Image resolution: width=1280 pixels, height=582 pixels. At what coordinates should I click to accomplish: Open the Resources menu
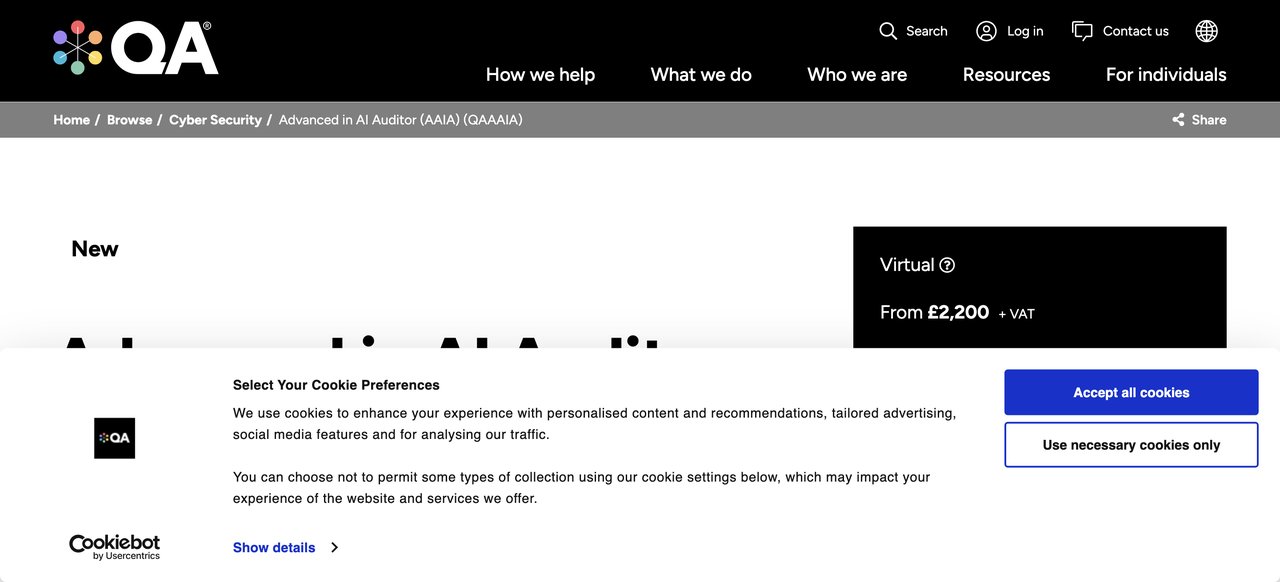click(1006, 75)
